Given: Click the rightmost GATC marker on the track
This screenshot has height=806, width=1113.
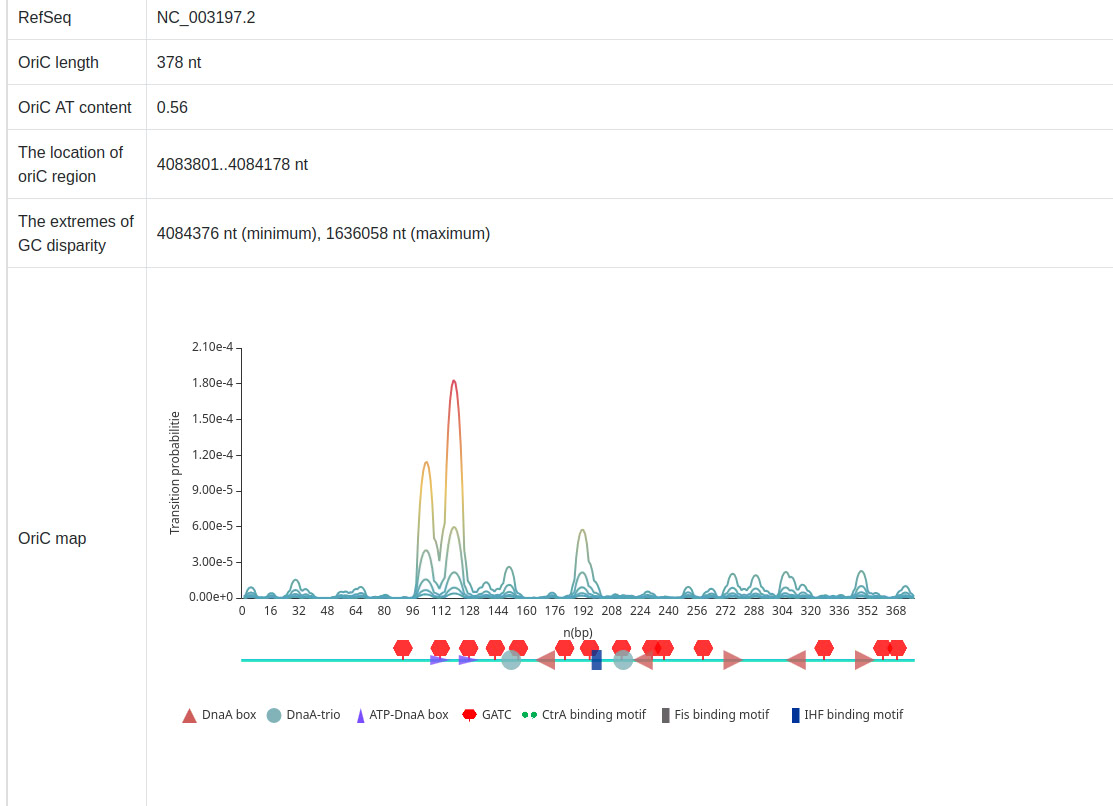Looking at the screenshot, I should [897, 648].
